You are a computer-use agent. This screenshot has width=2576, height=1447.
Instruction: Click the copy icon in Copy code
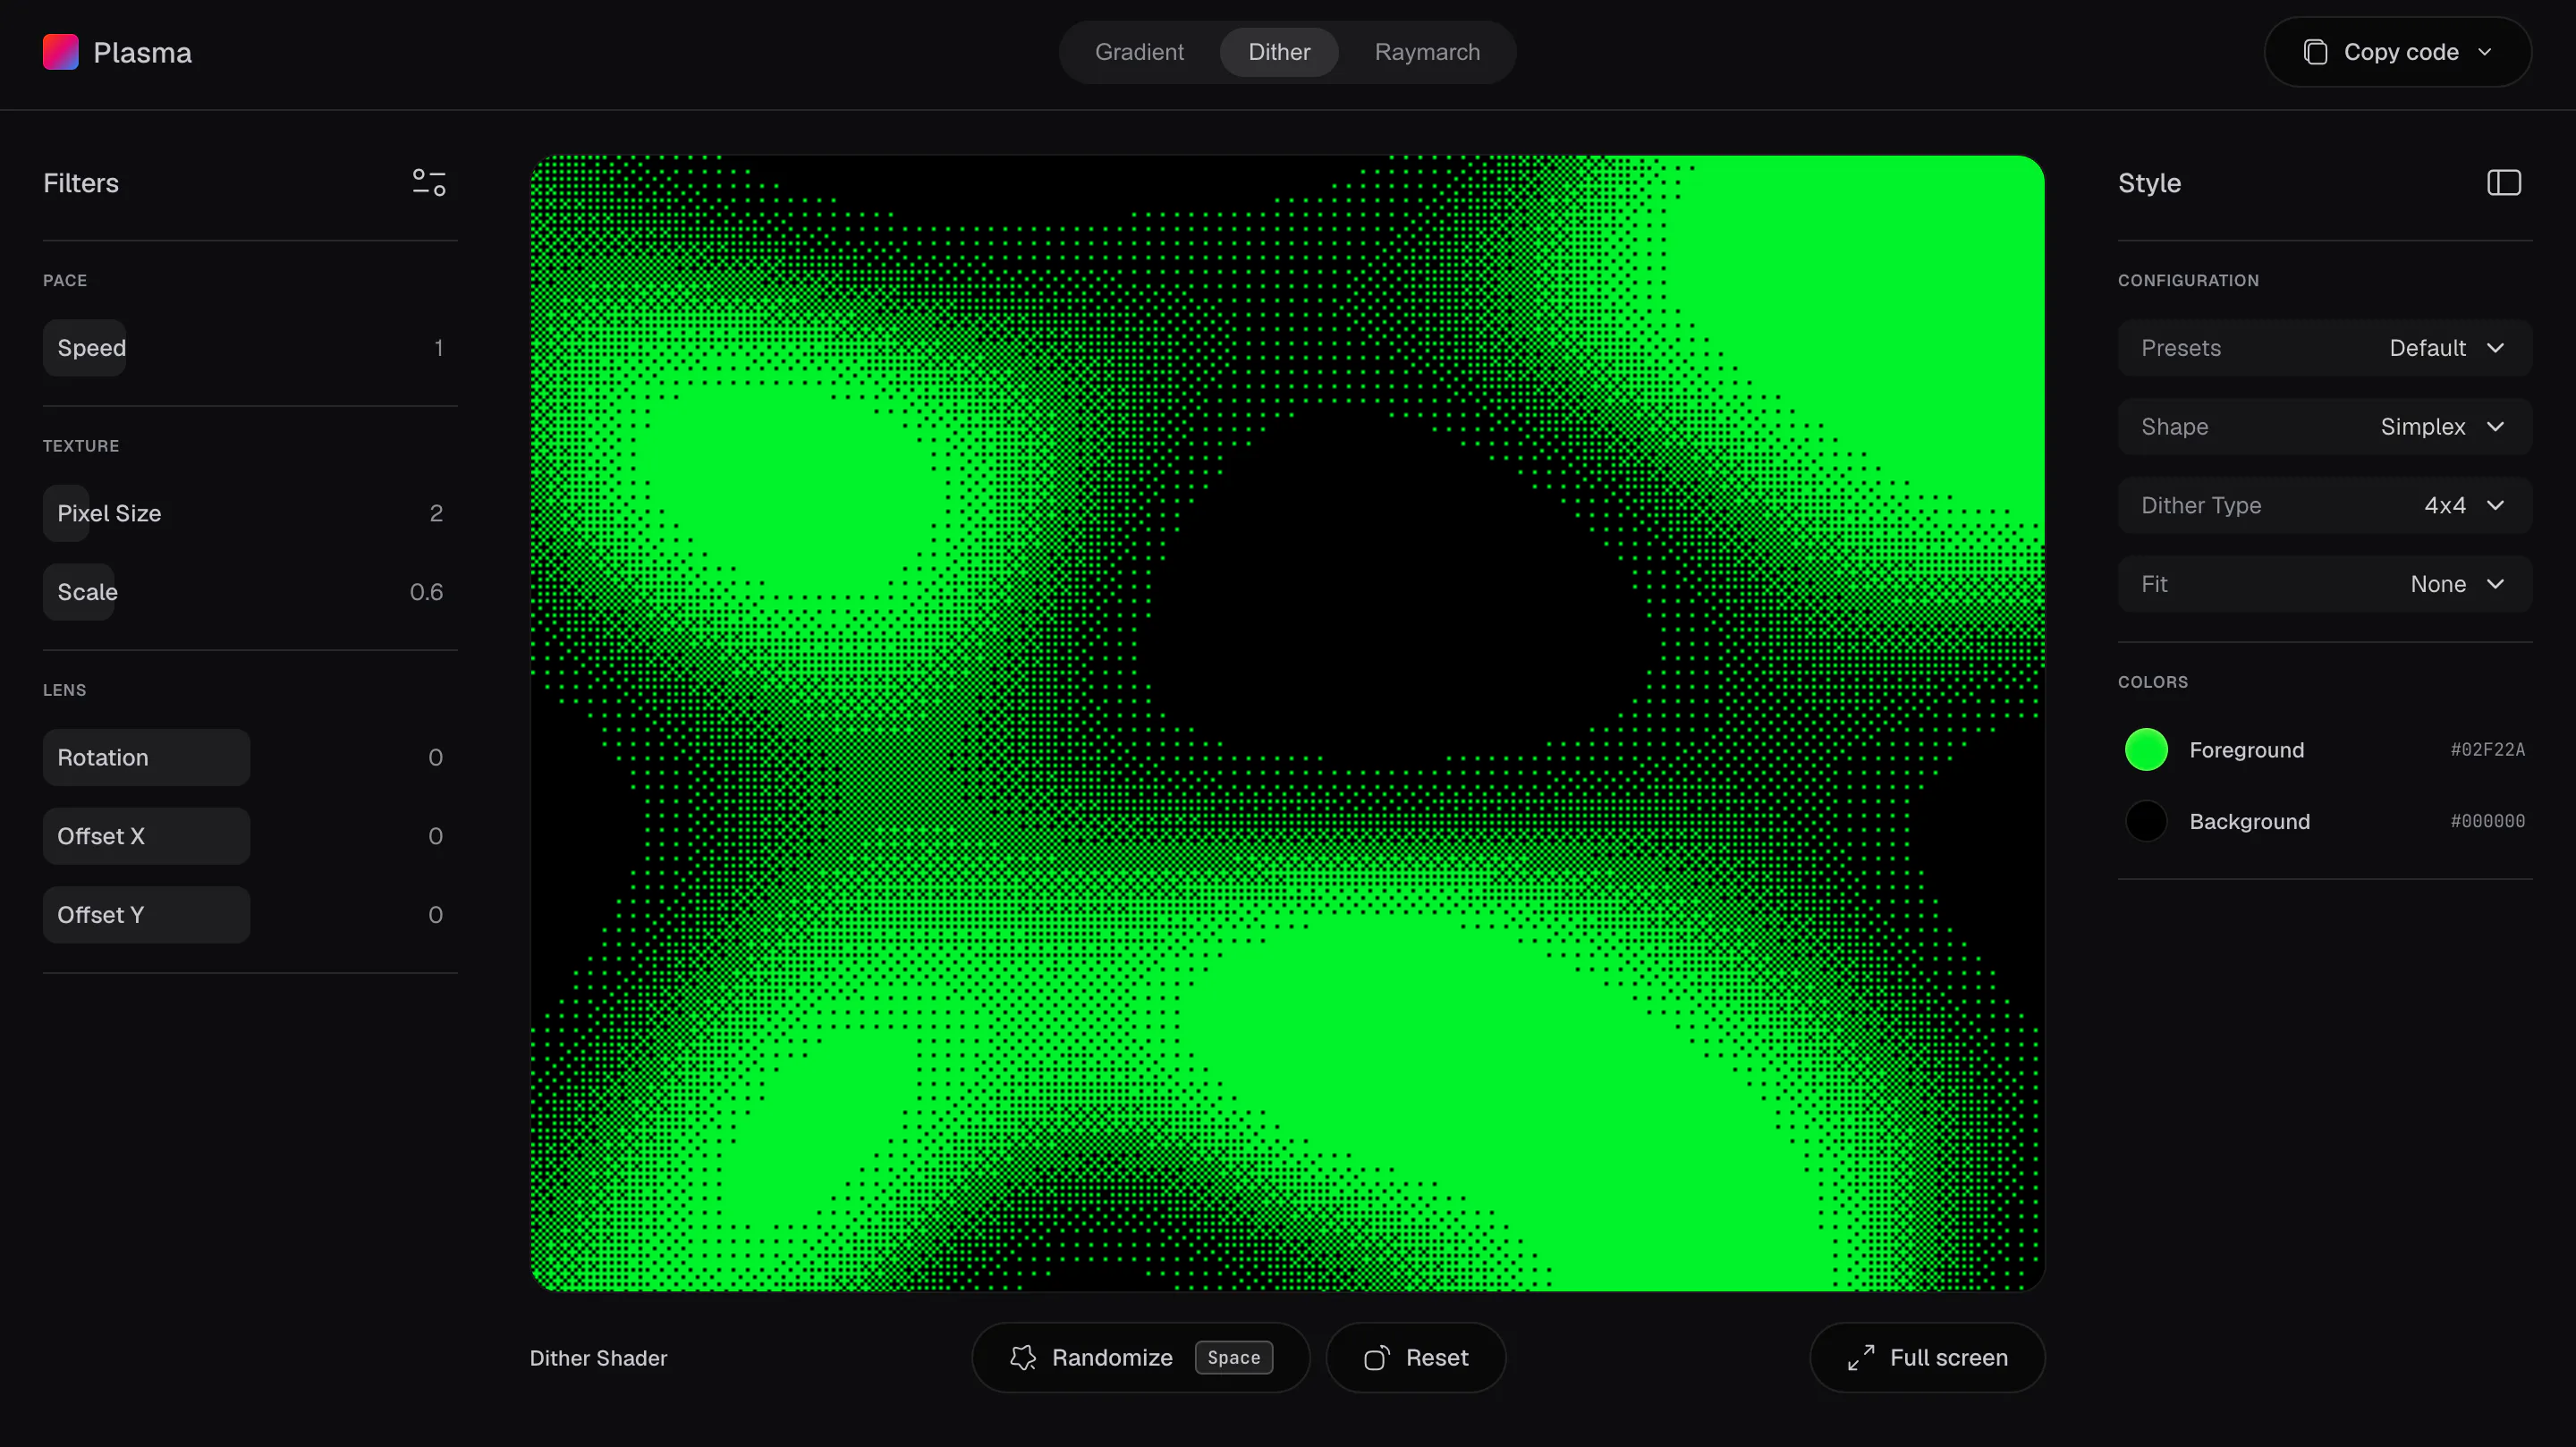coord(2315,52)
